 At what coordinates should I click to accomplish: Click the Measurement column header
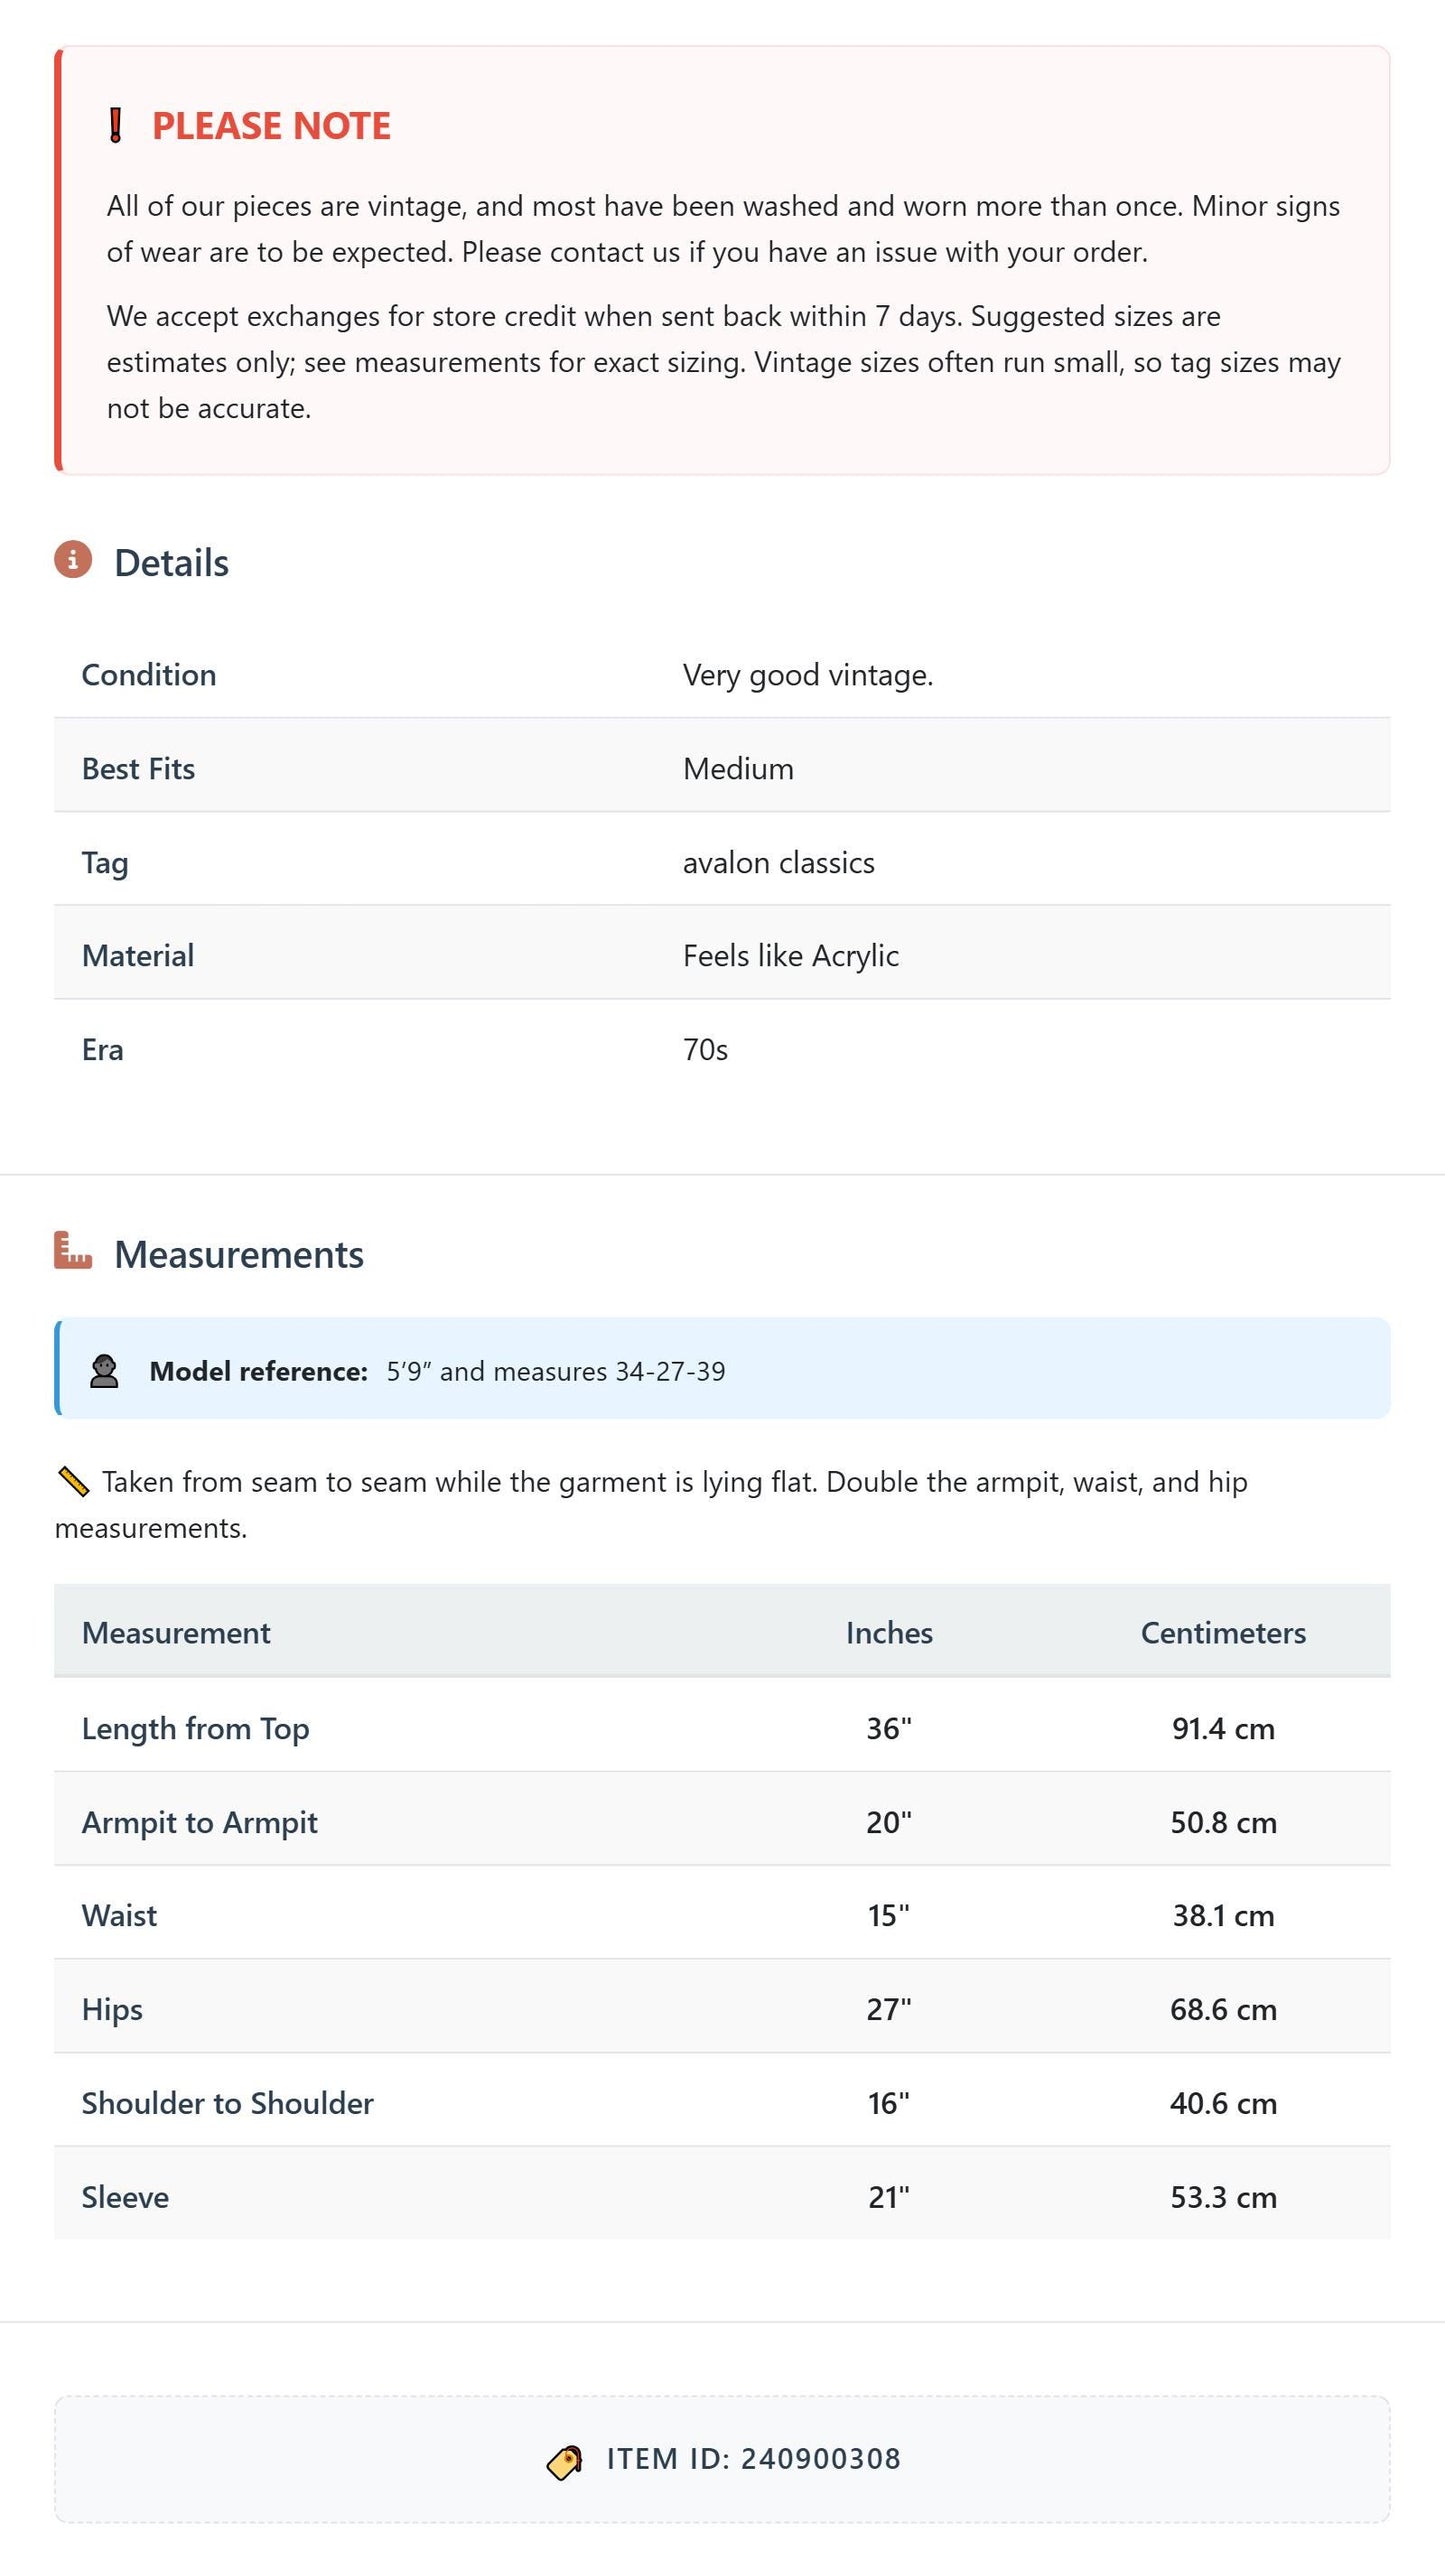coord(176,1633)
